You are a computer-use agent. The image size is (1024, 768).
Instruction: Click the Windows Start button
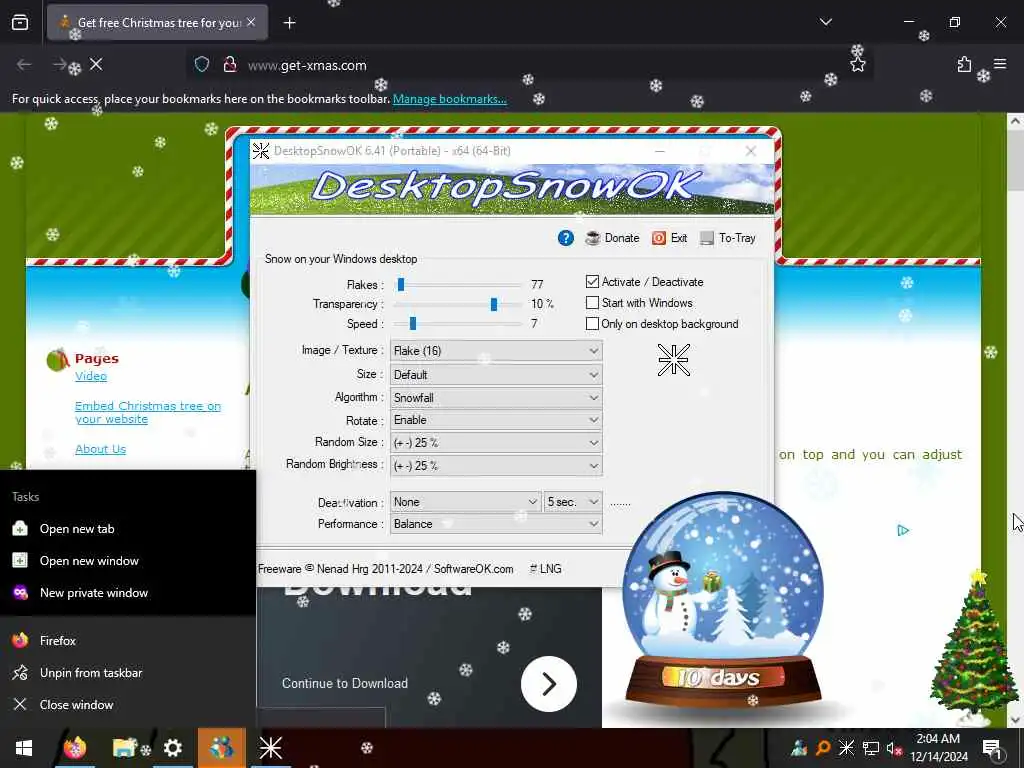coord(24,748)
